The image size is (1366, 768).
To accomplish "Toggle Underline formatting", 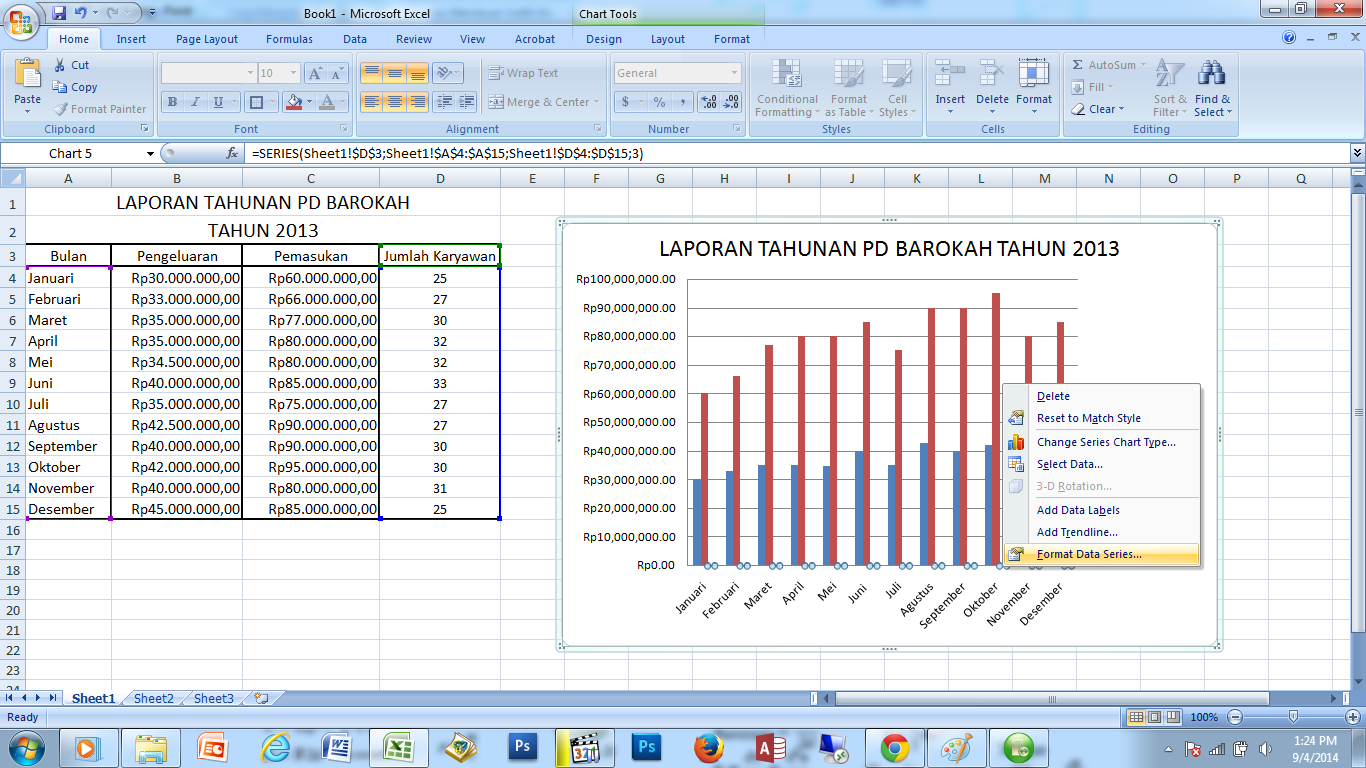I will [x=216, y=102].
